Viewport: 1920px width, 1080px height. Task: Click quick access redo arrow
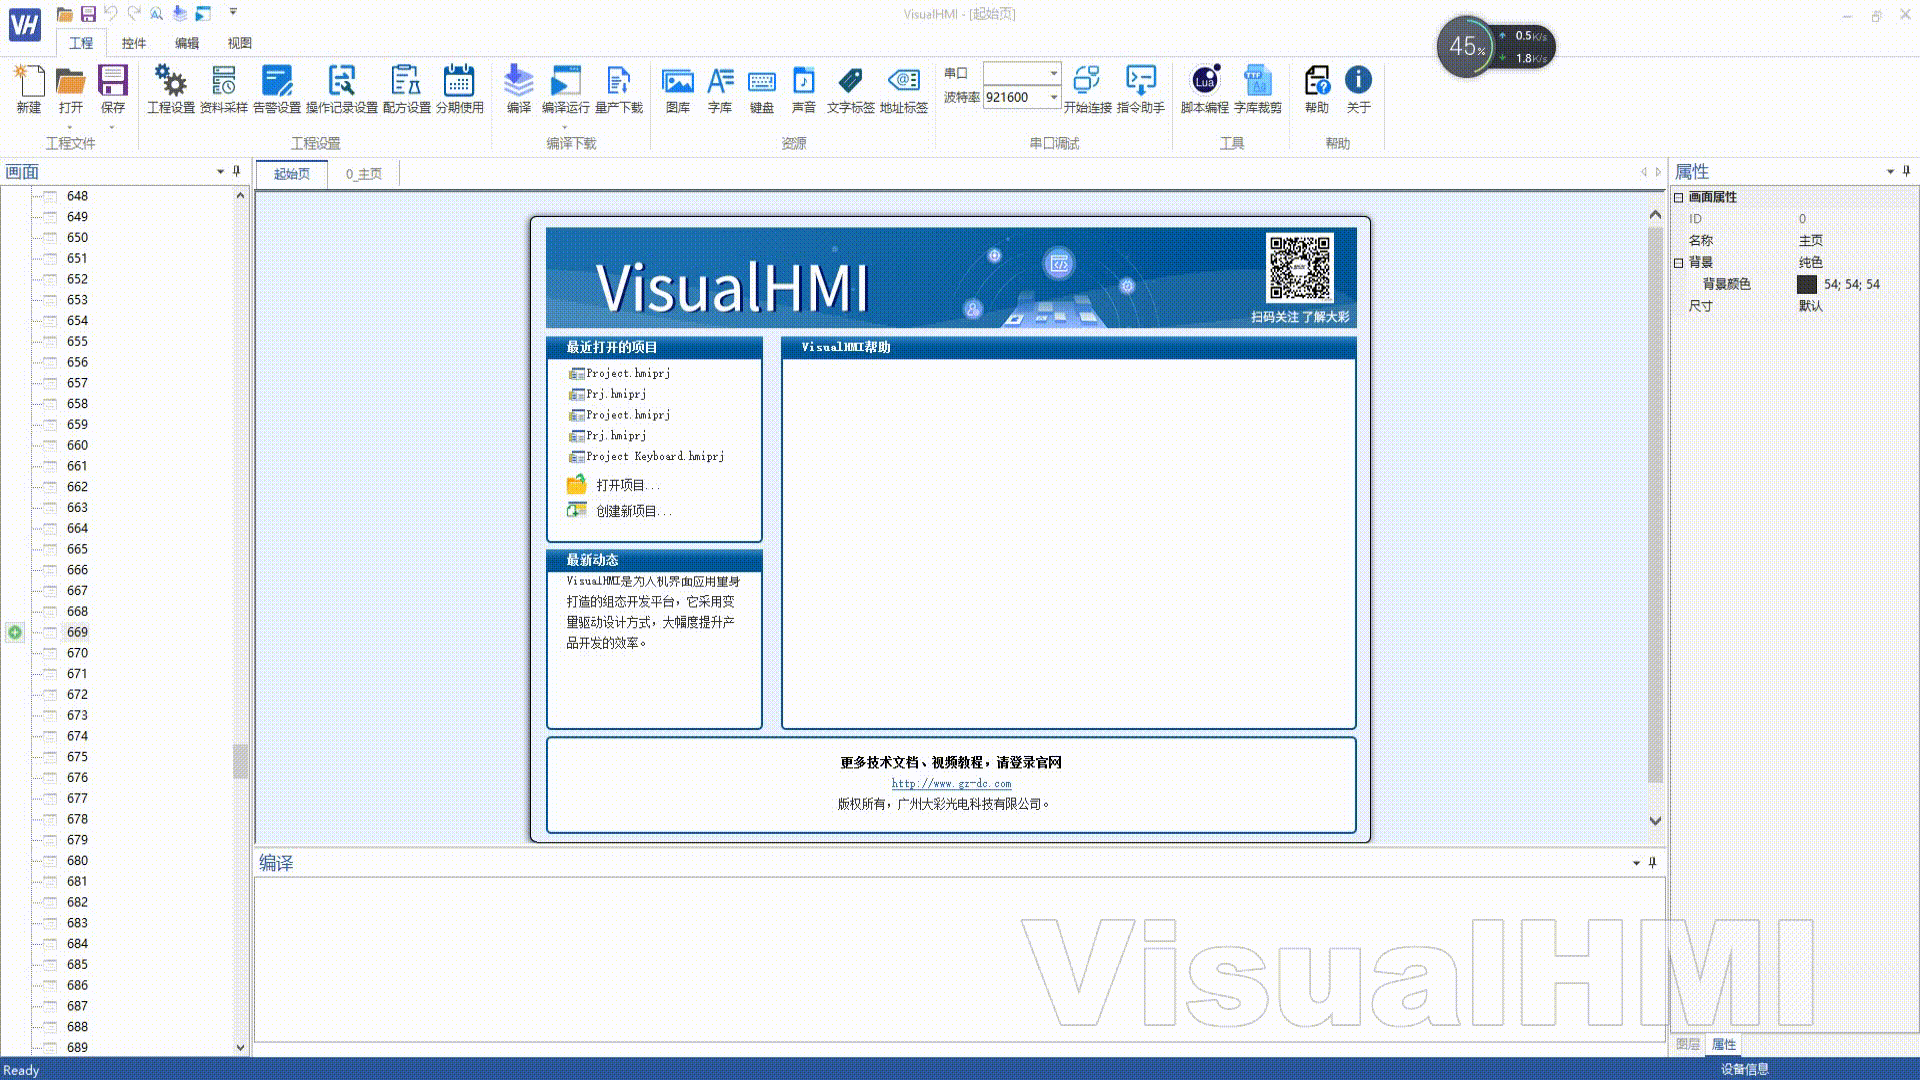tap(134, 13)
